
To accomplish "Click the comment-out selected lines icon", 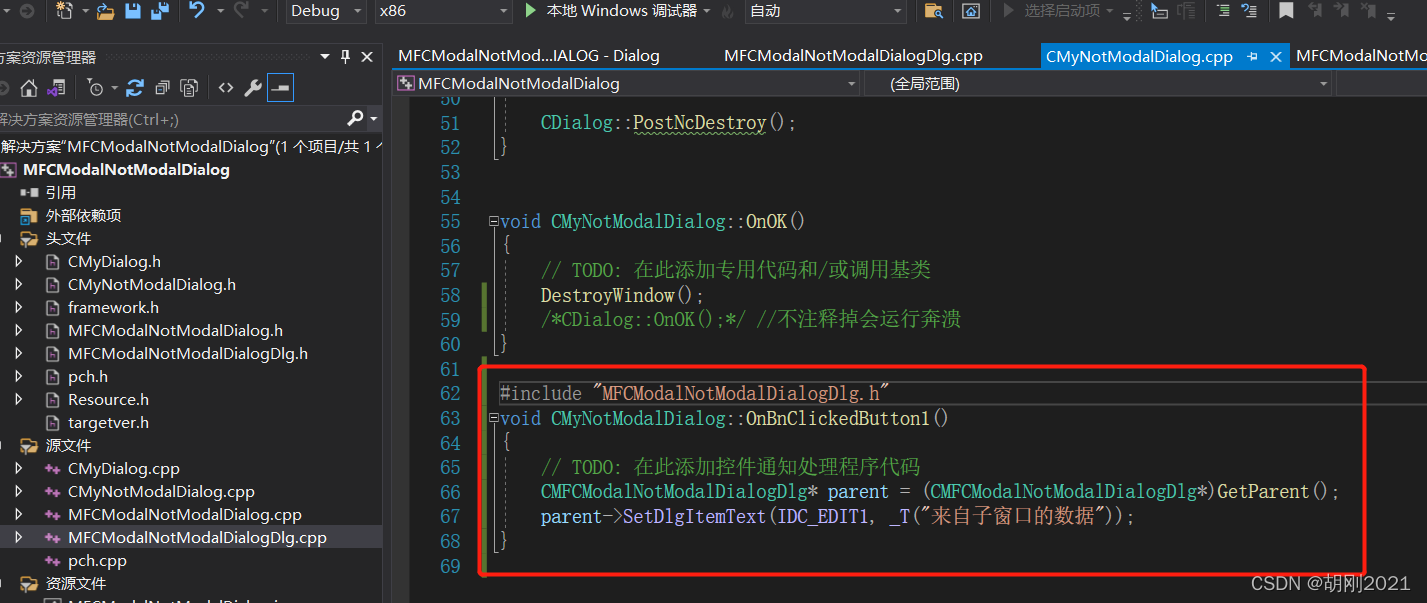I will click(x=1223, y=11).
